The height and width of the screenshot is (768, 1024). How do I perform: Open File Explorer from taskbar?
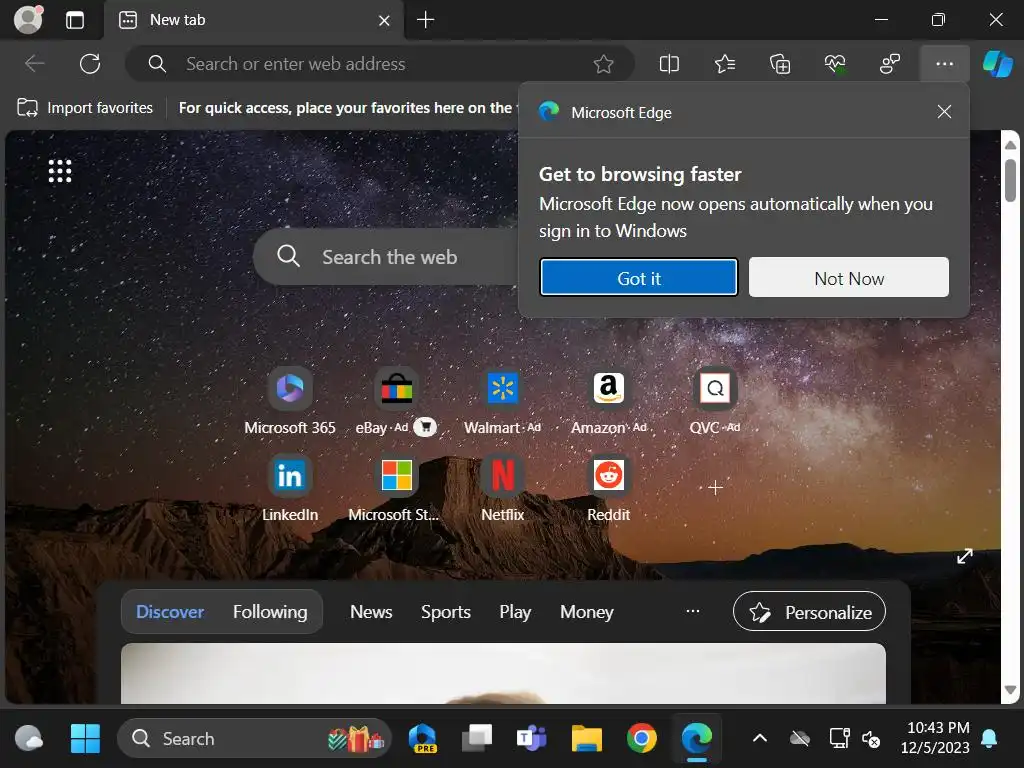(586, 739)
